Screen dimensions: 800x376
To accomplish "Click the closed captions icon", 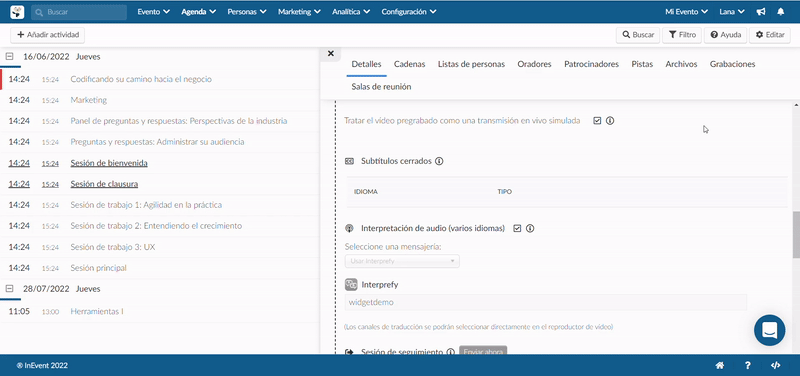I will click(x=349, y=161).
